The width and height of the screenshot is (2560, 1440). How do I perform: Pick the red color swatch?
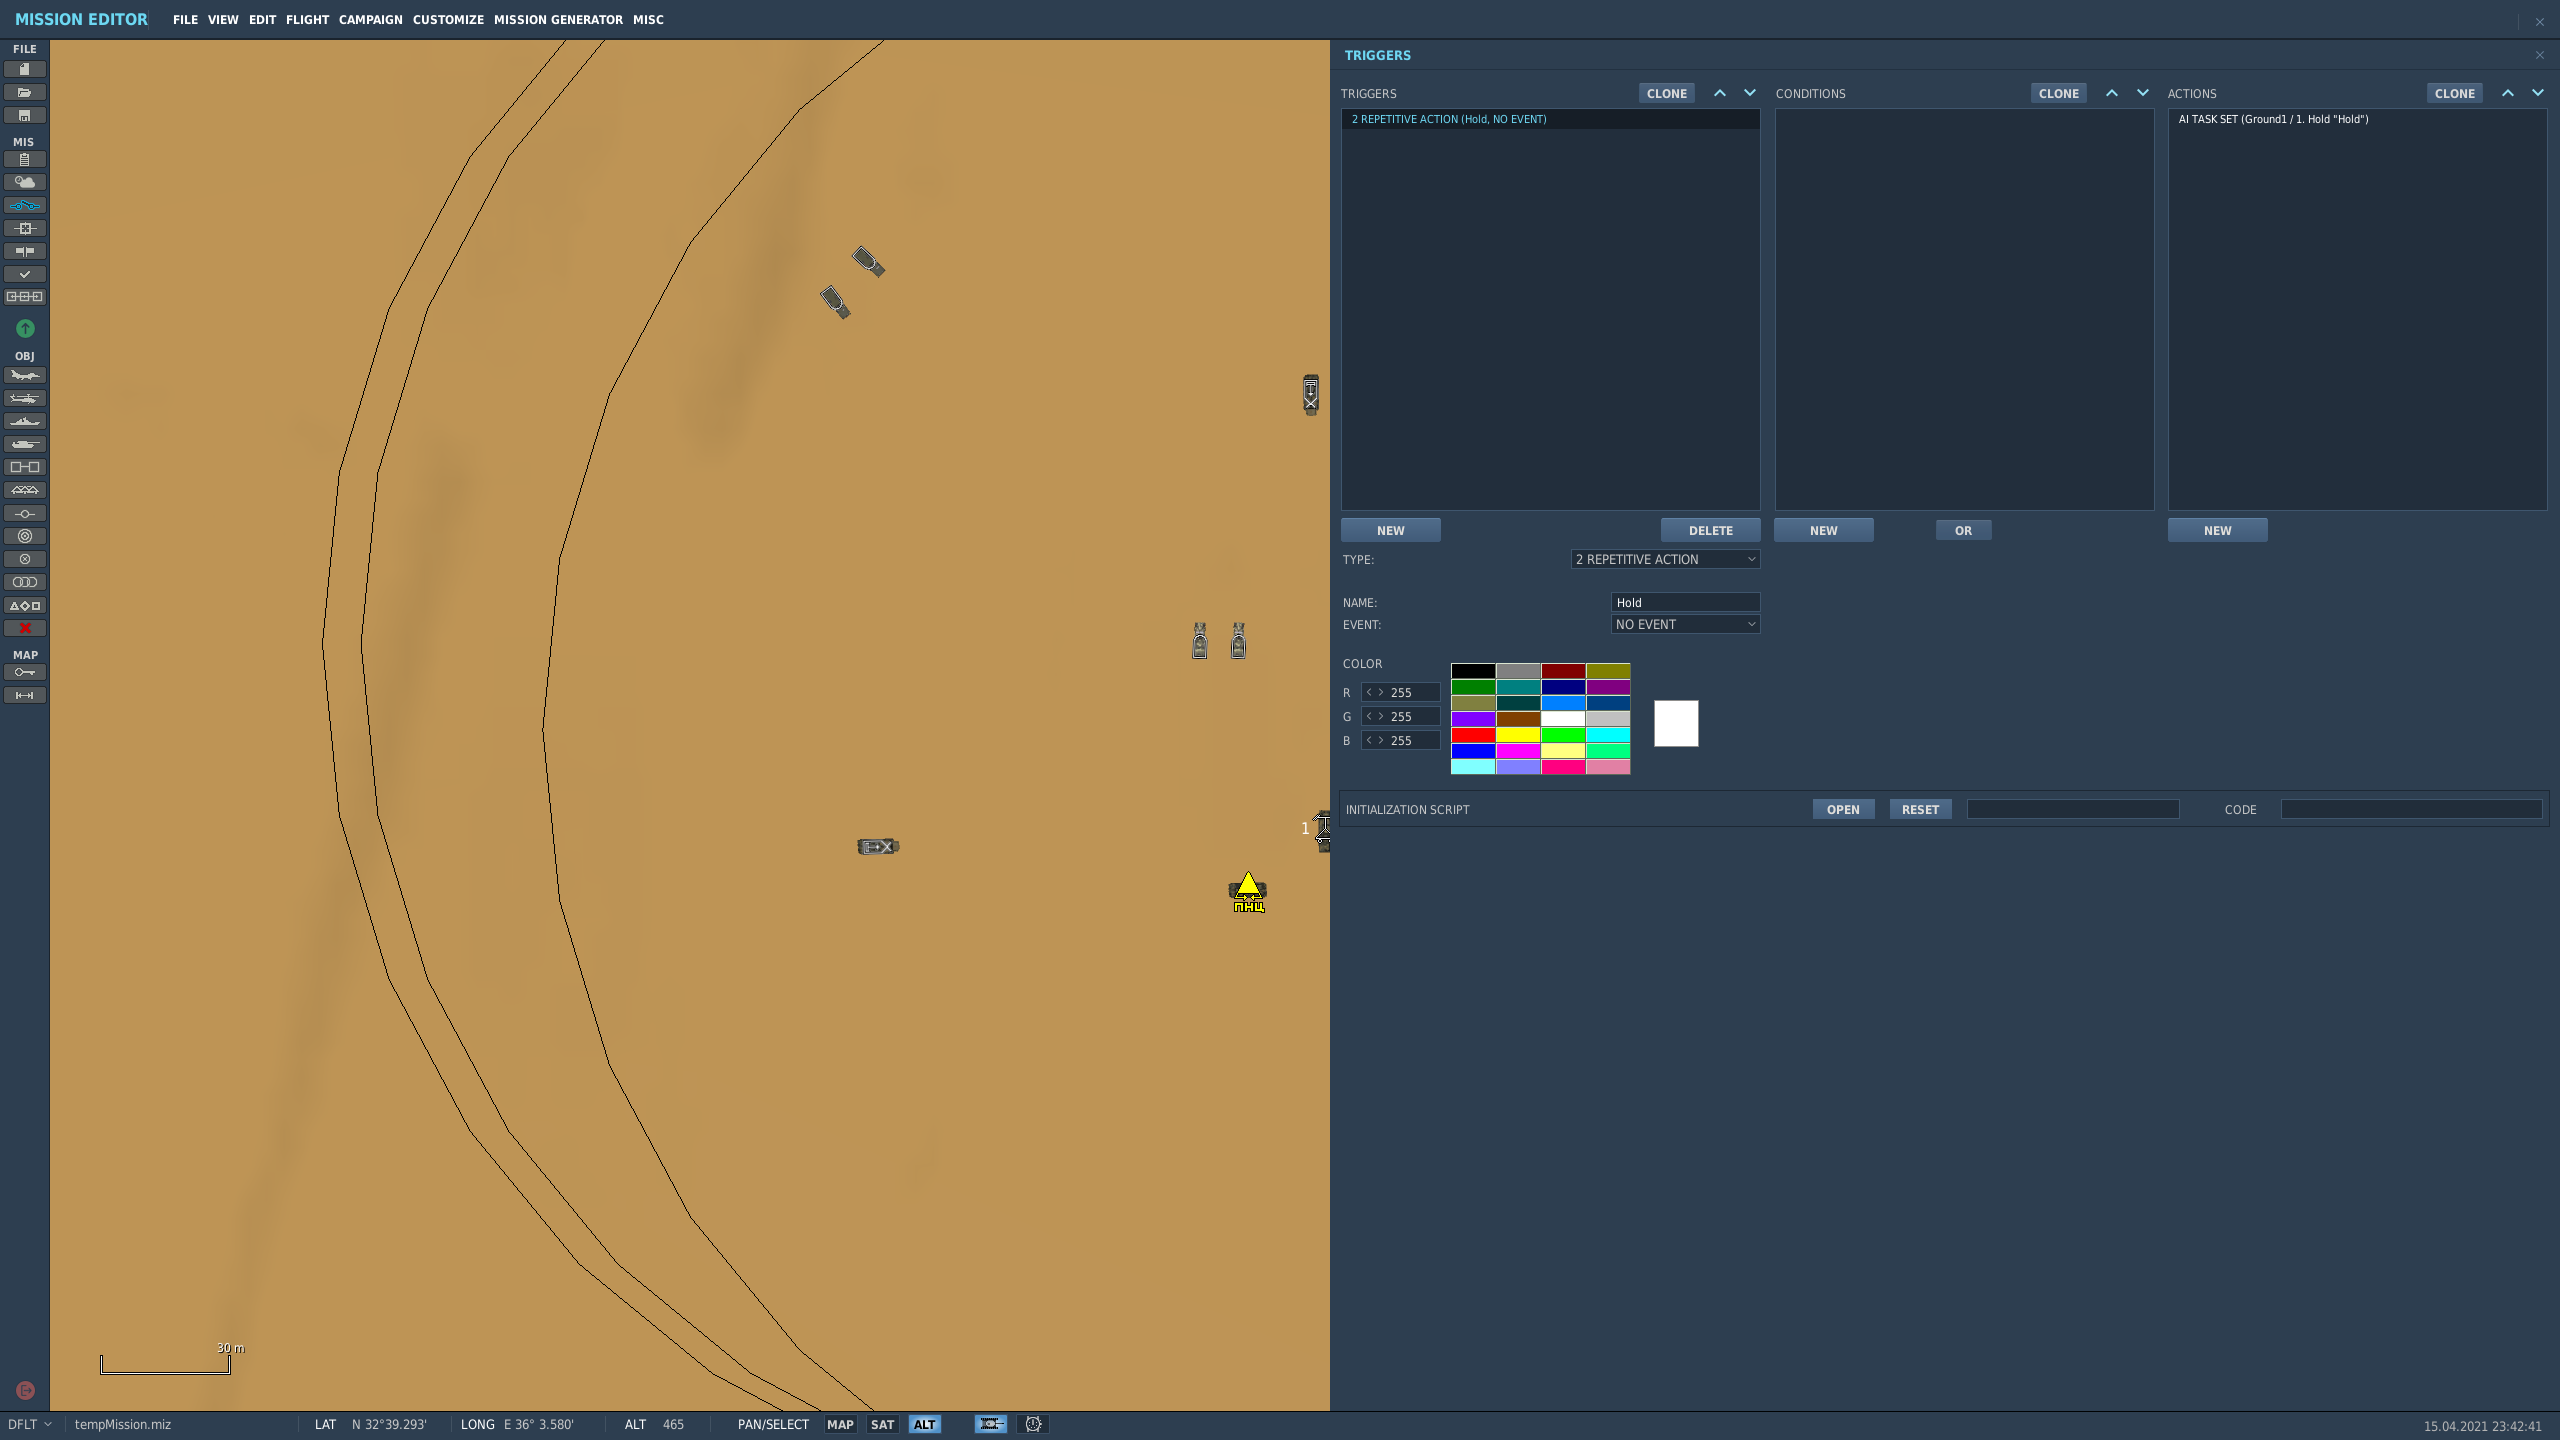pyautogui.click(x=1473, y=735)
